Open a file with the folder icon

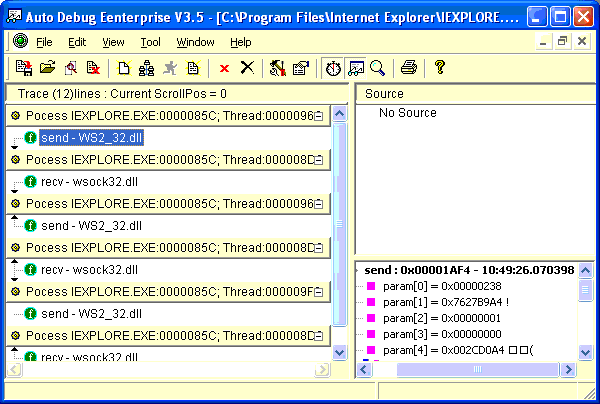click(47, 68)
